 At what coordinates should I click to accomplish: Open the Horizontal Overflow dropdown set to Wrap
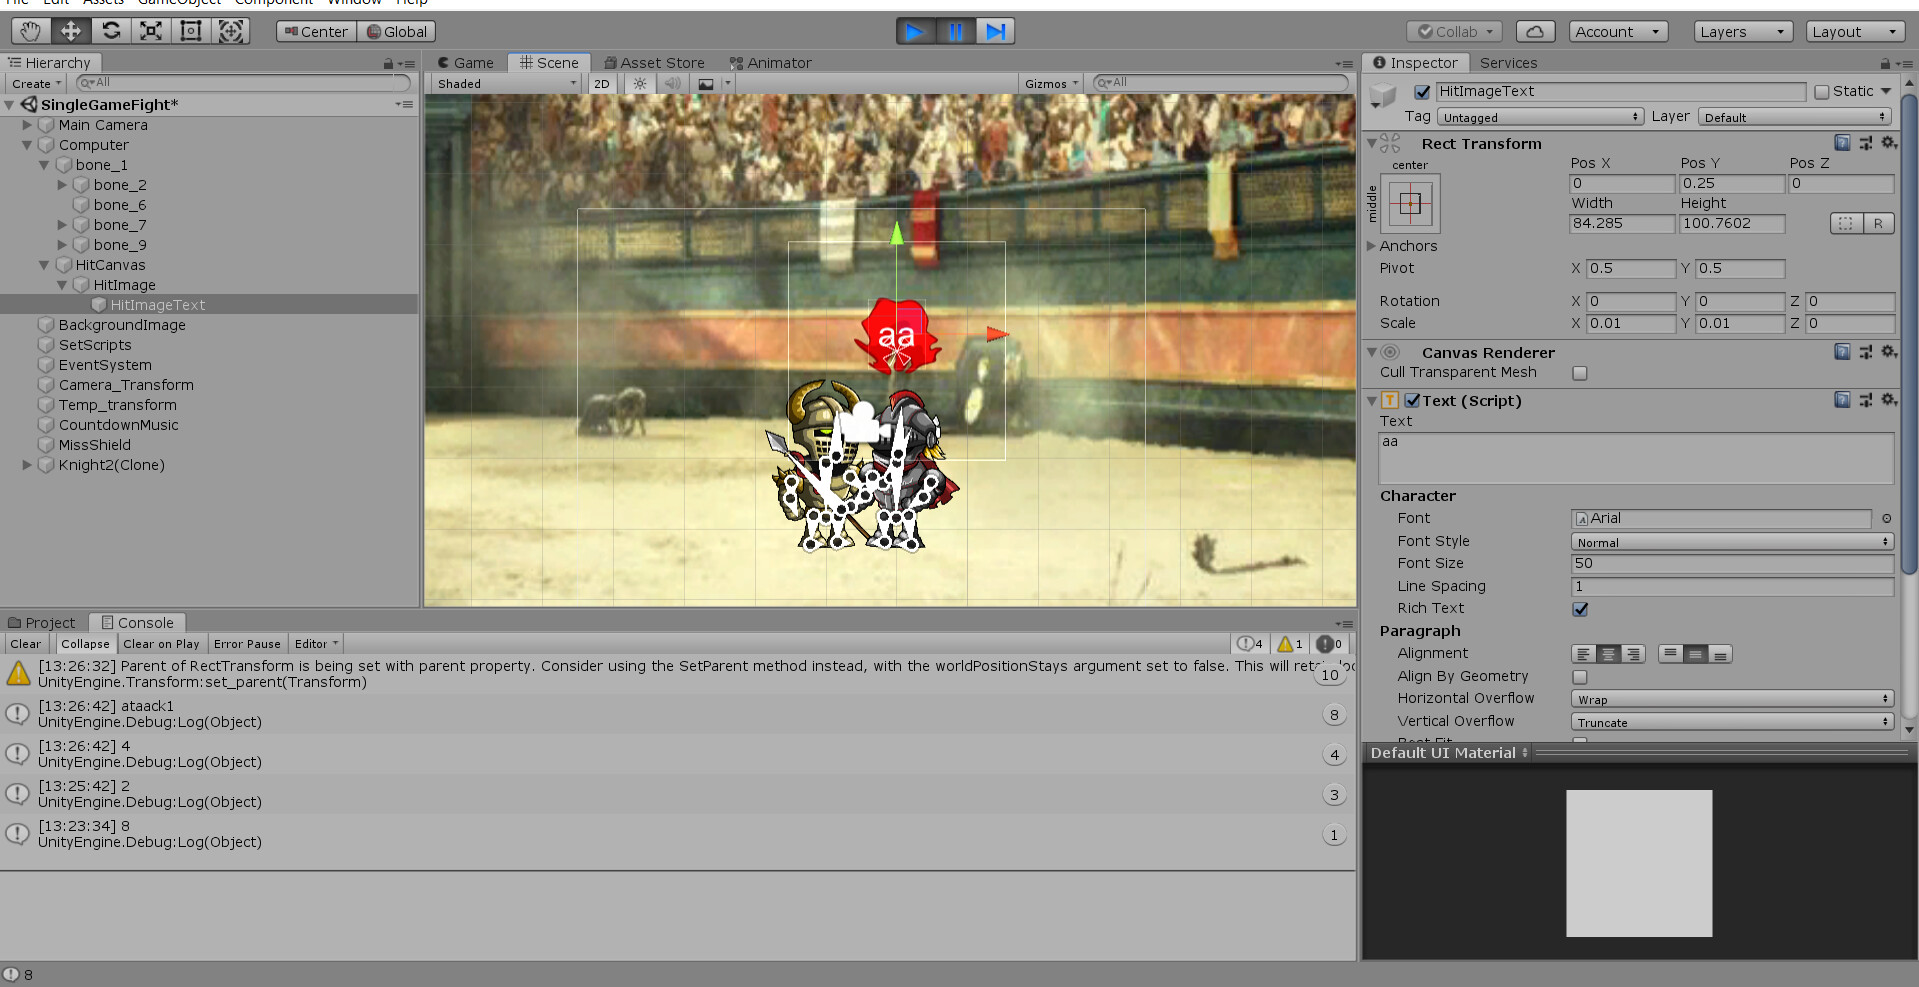tap(1731, 698)
